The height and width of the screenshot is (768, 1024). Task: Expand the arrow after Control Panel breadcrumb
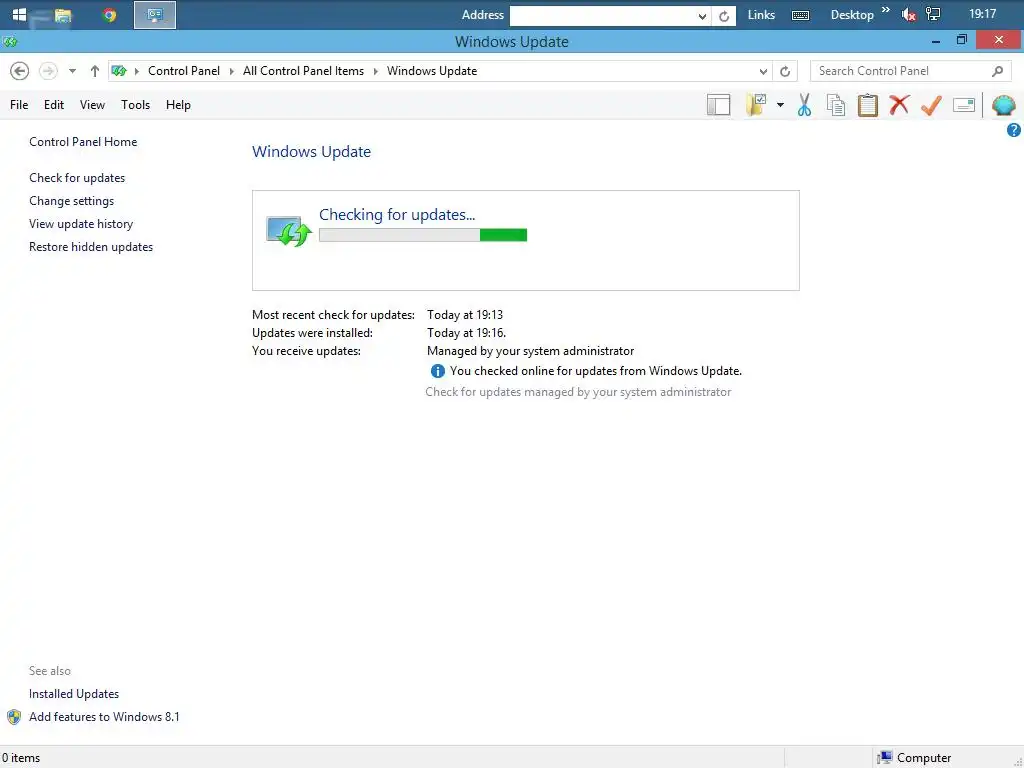point(231,71)
